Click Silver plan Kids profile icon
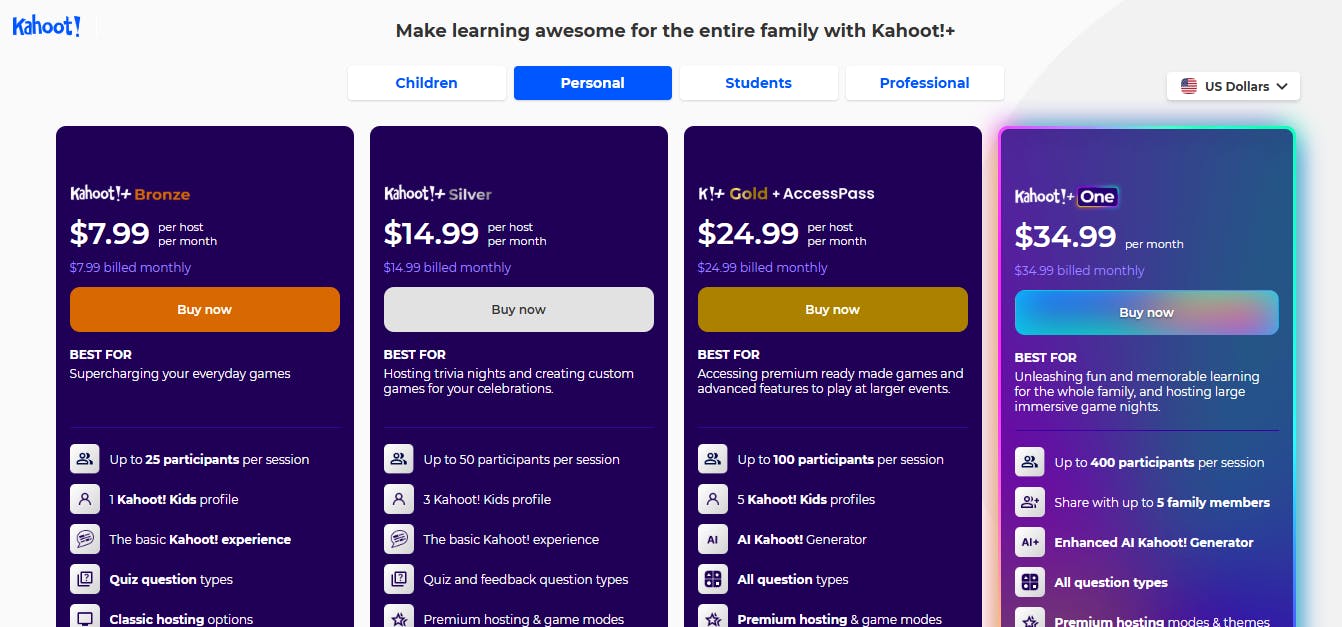The image size is (1342, 627). (x=398, y=499)
